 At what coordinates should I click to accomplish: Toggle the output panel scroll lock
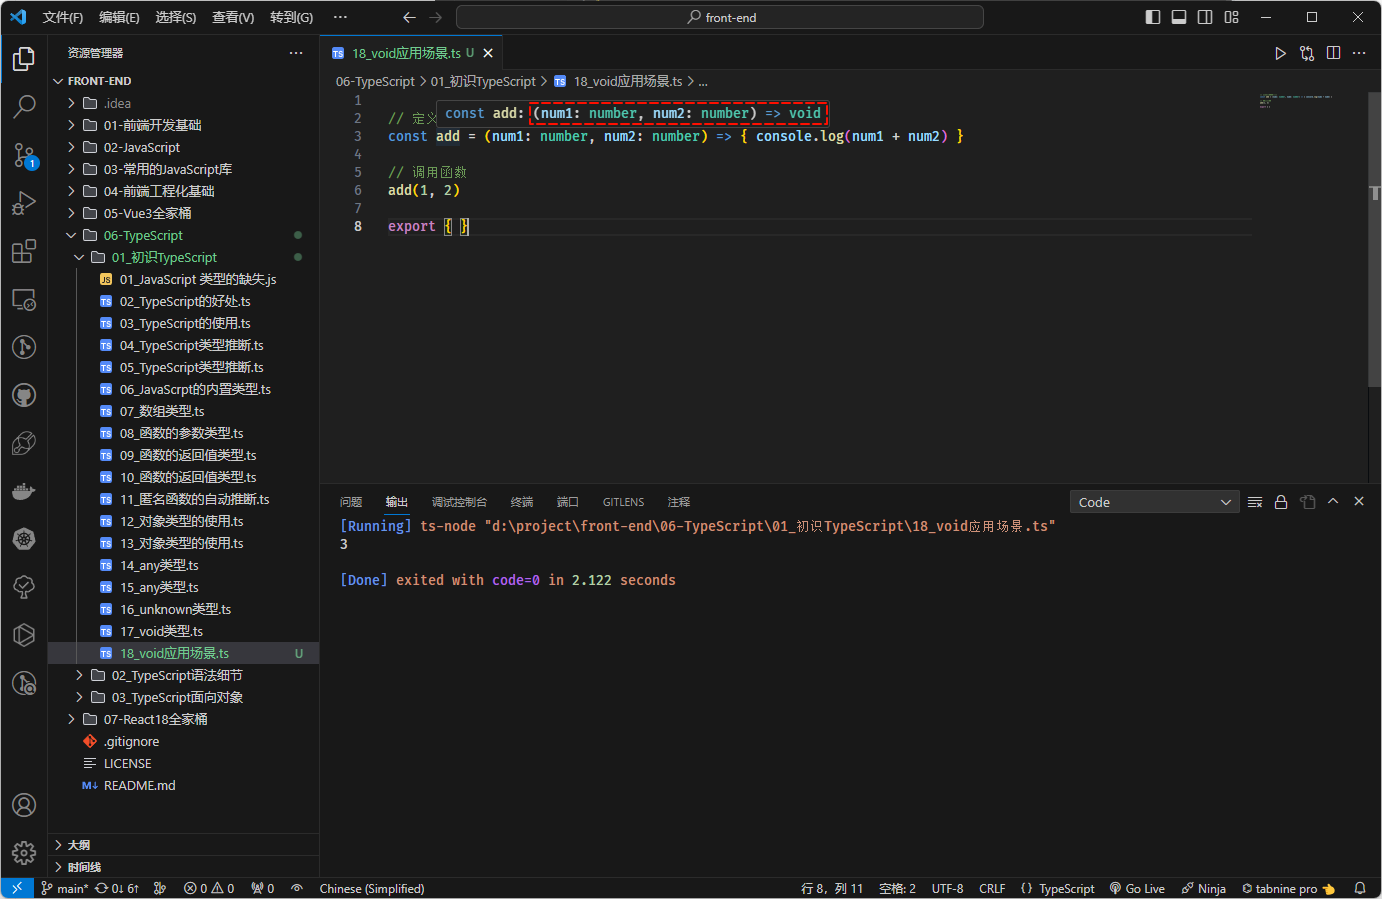pos(1281,502)
